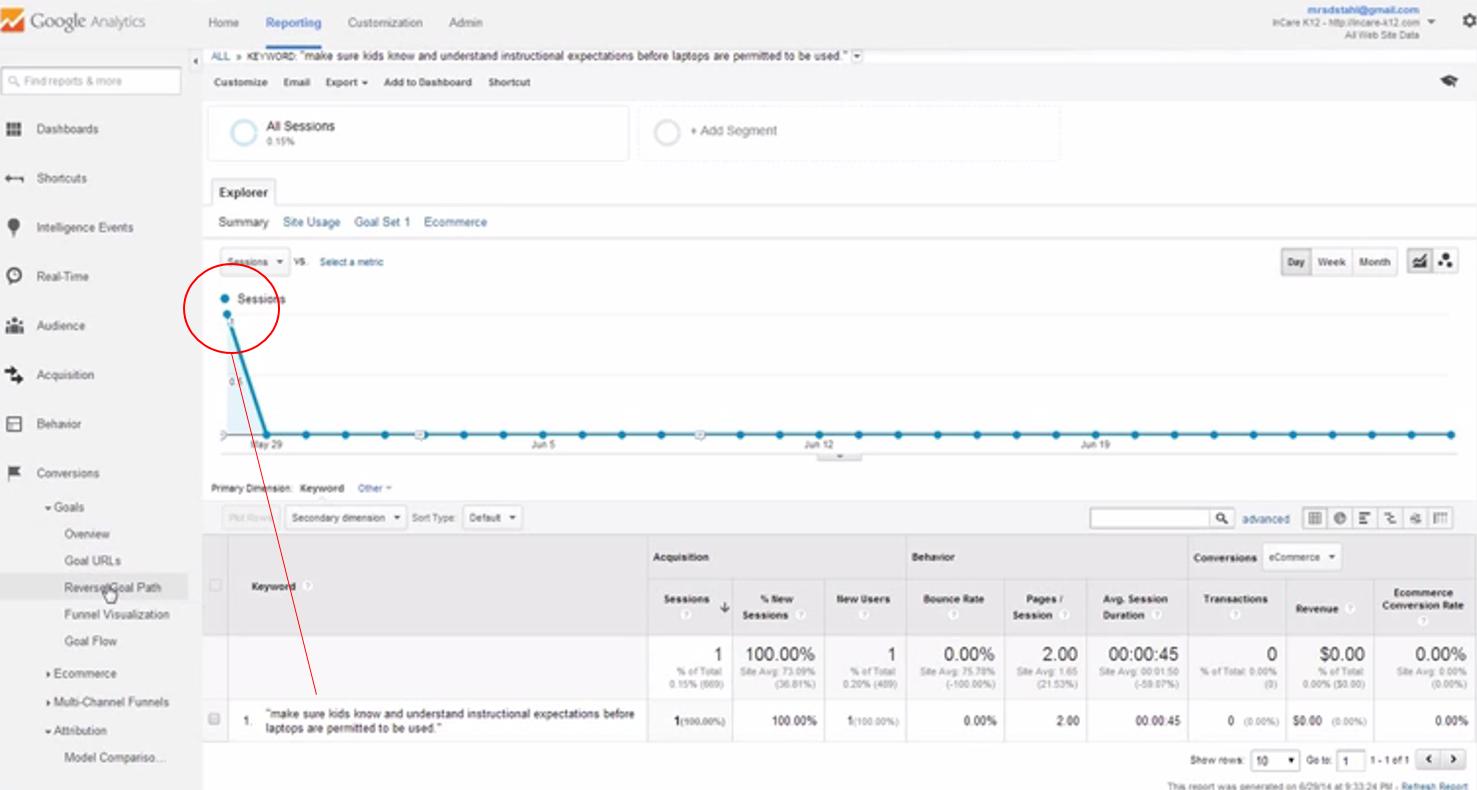
Task: Click Select a metric link
Action: tap(351, 262)
